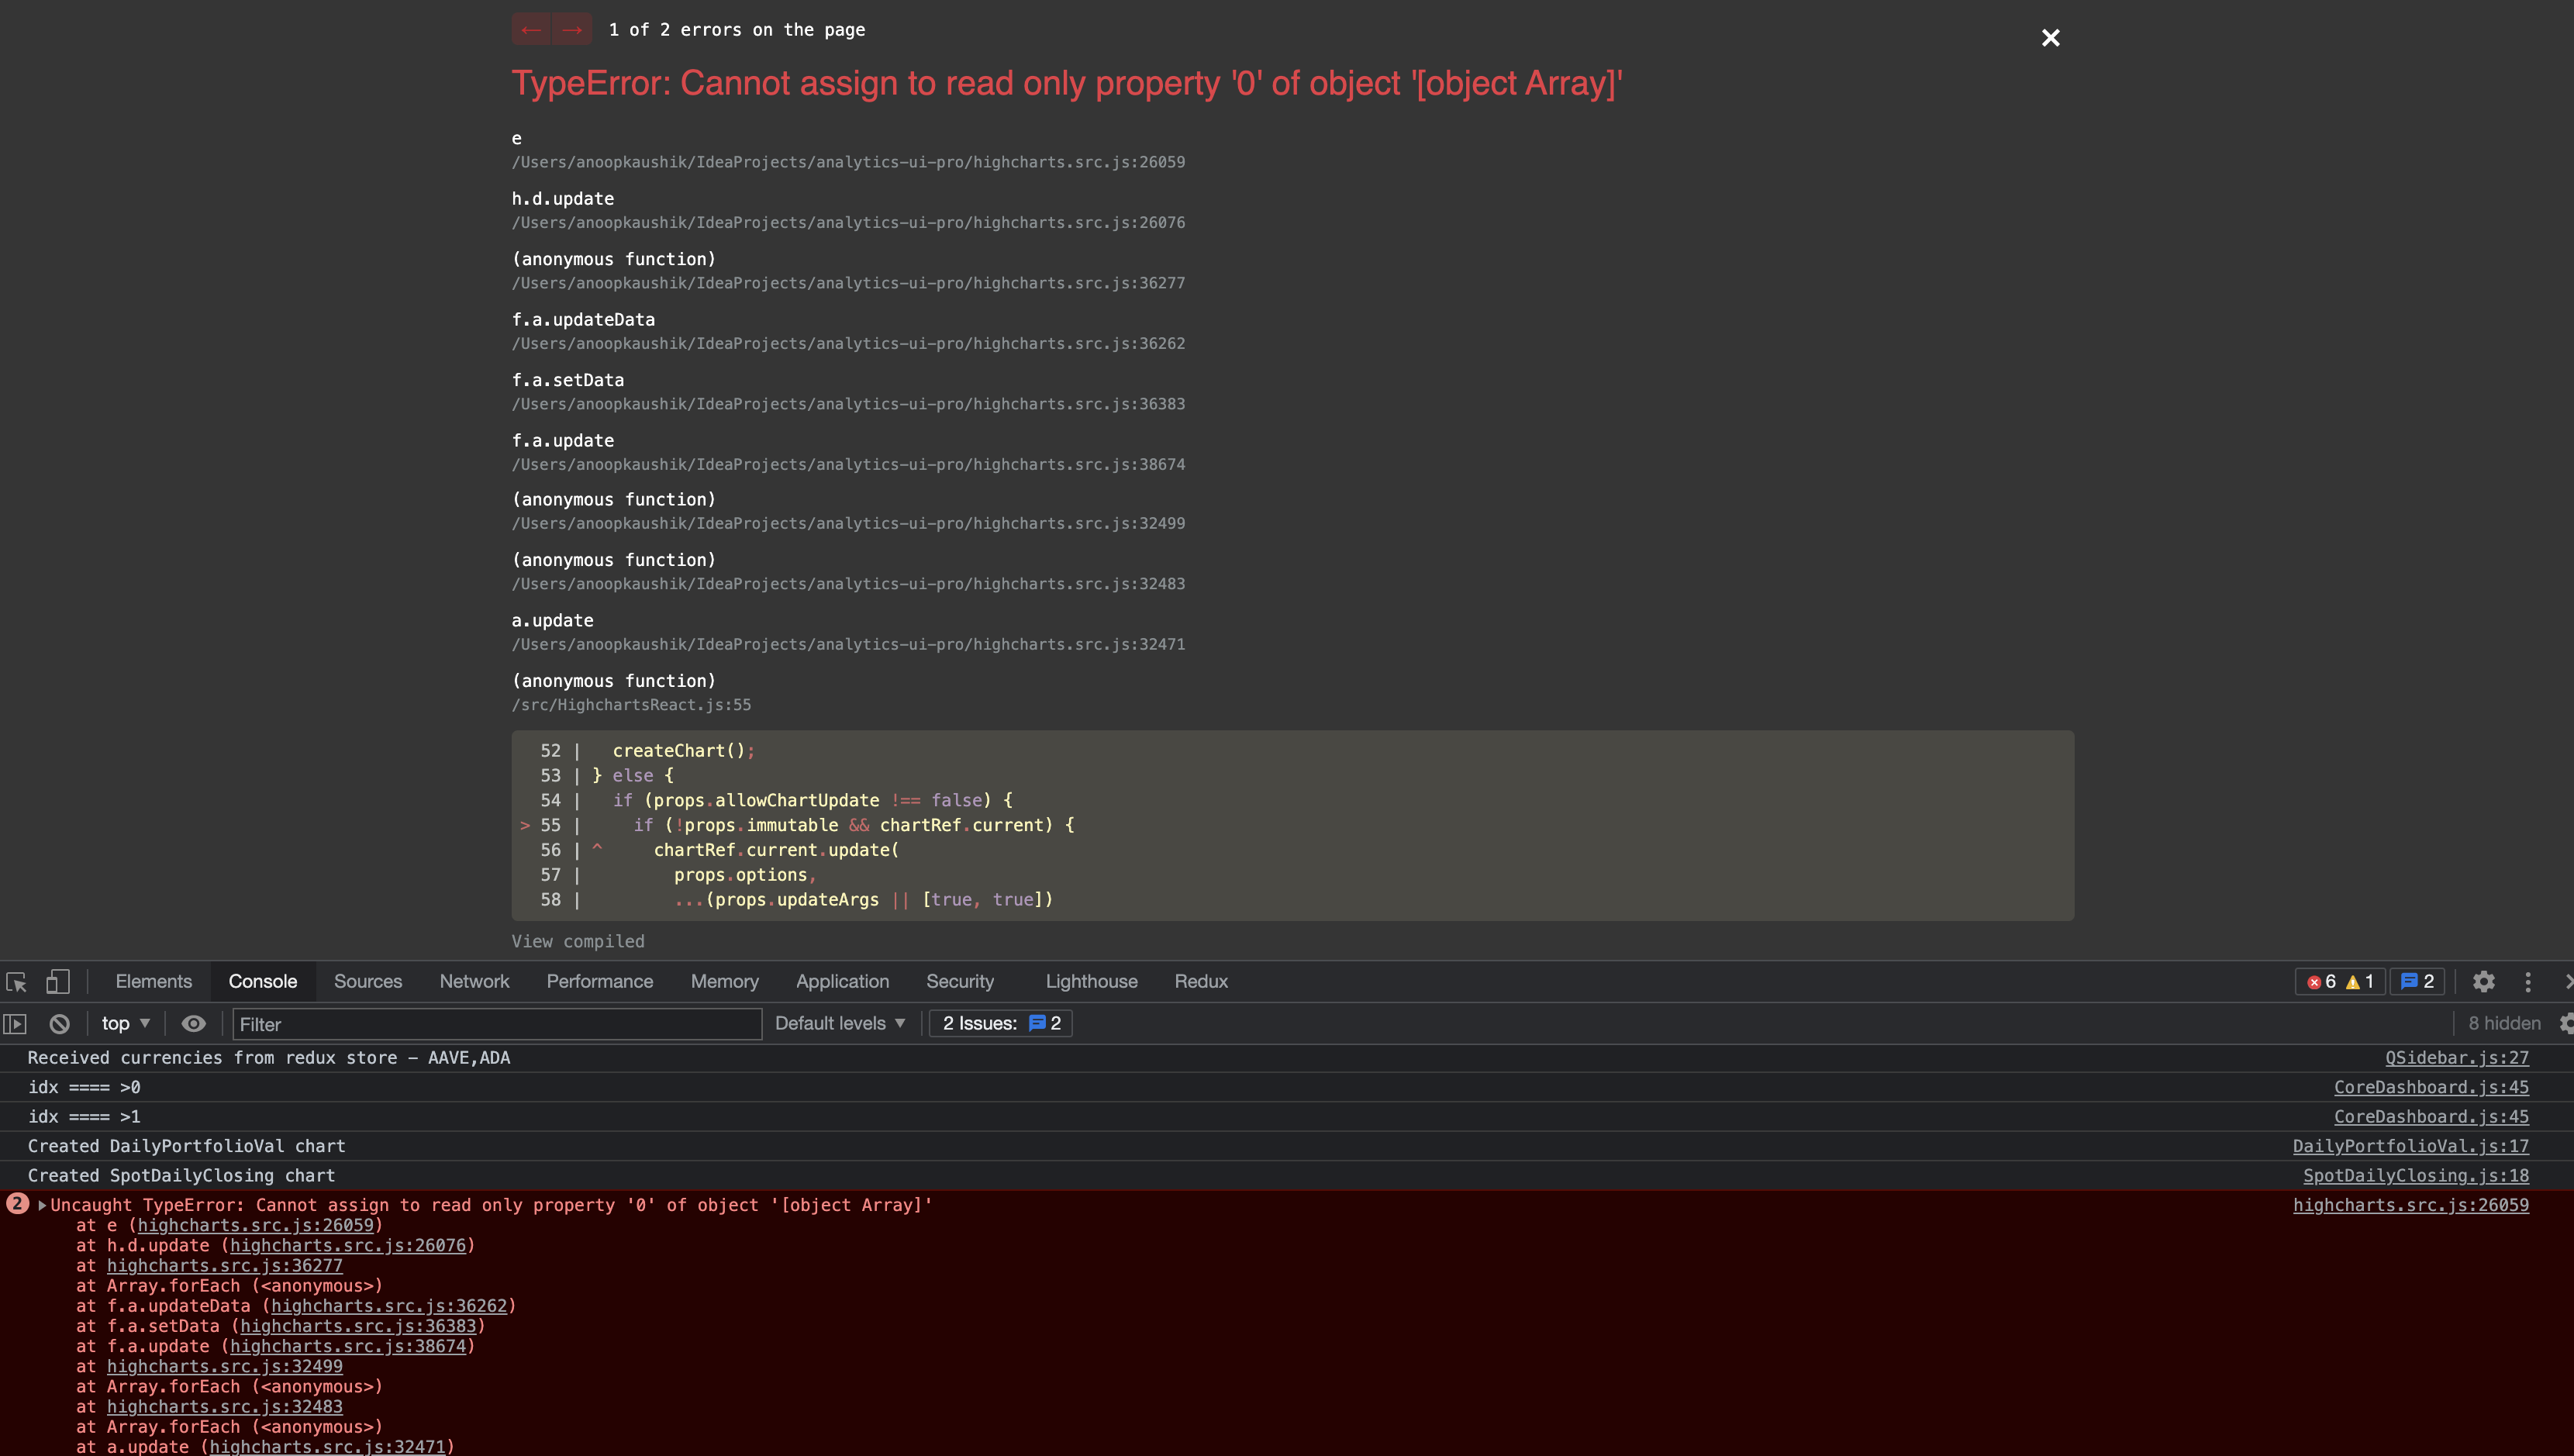Close the error overlay with X

pos(2050,38)
